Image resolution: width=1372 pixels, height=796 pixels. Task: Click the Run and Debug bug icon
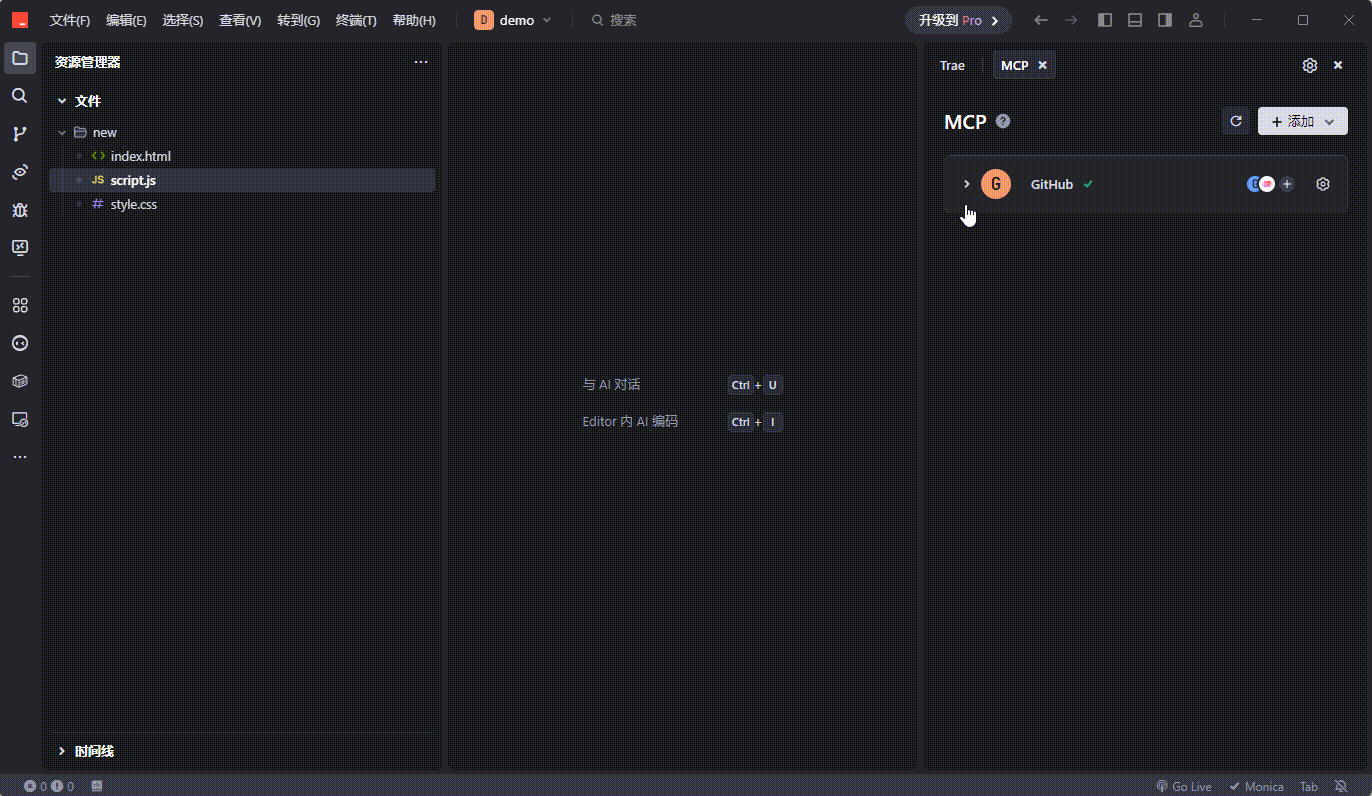20,210
